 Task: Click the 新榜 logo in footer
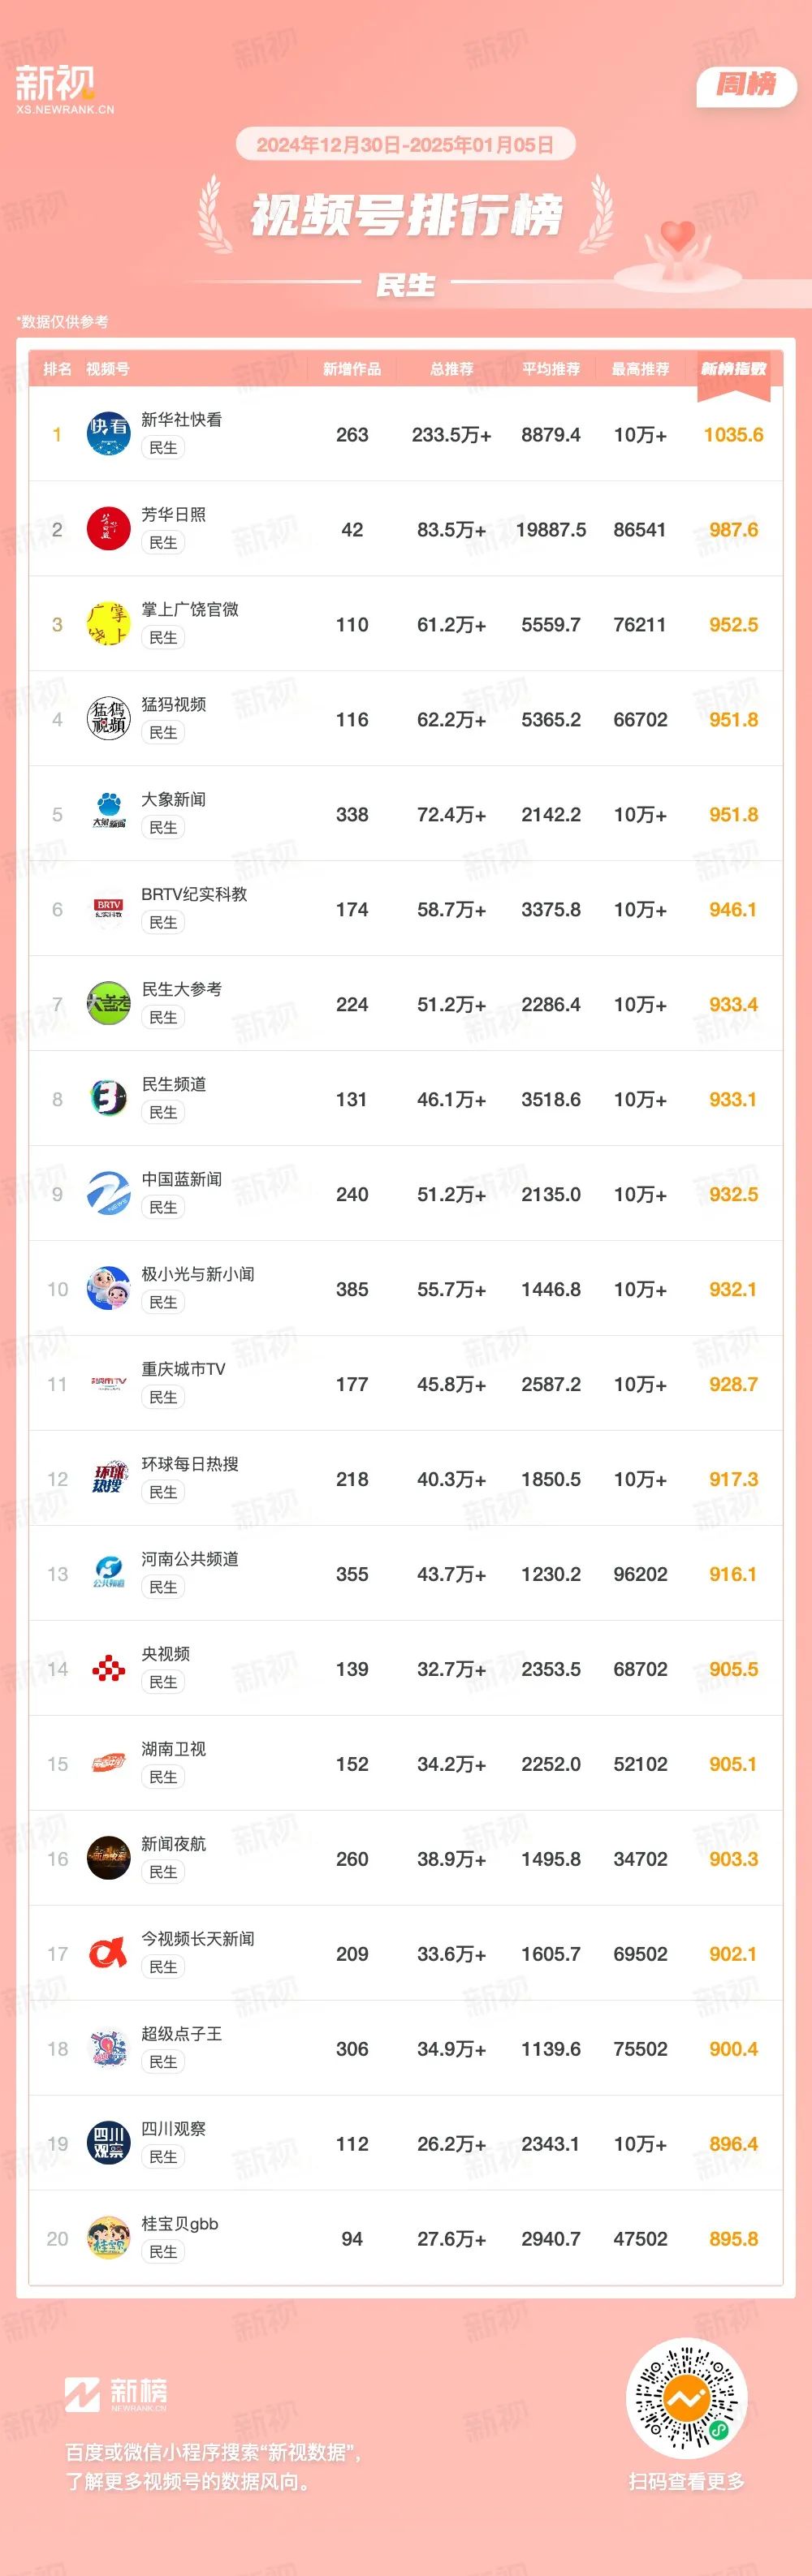coord(116,2395)
